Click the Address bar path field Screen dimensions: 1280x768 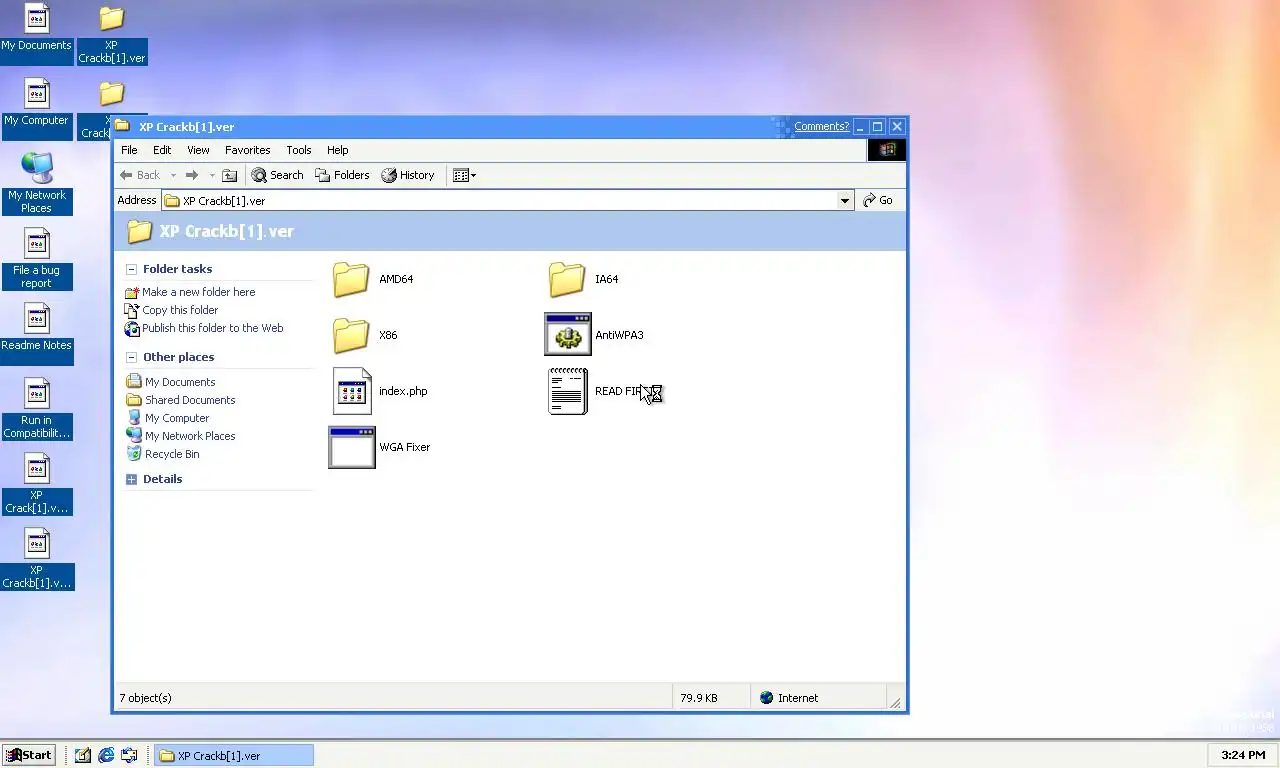499,200
